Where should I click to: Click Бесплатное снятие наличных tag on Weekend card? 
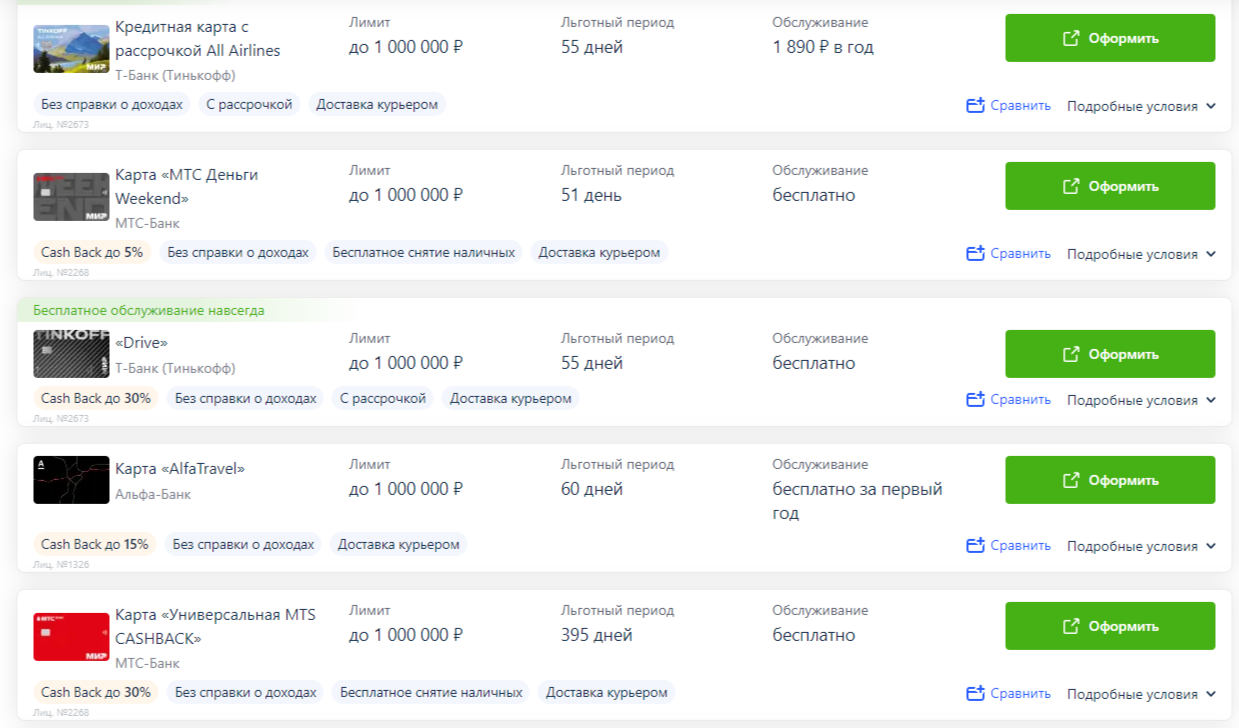[x=424, y=252]
